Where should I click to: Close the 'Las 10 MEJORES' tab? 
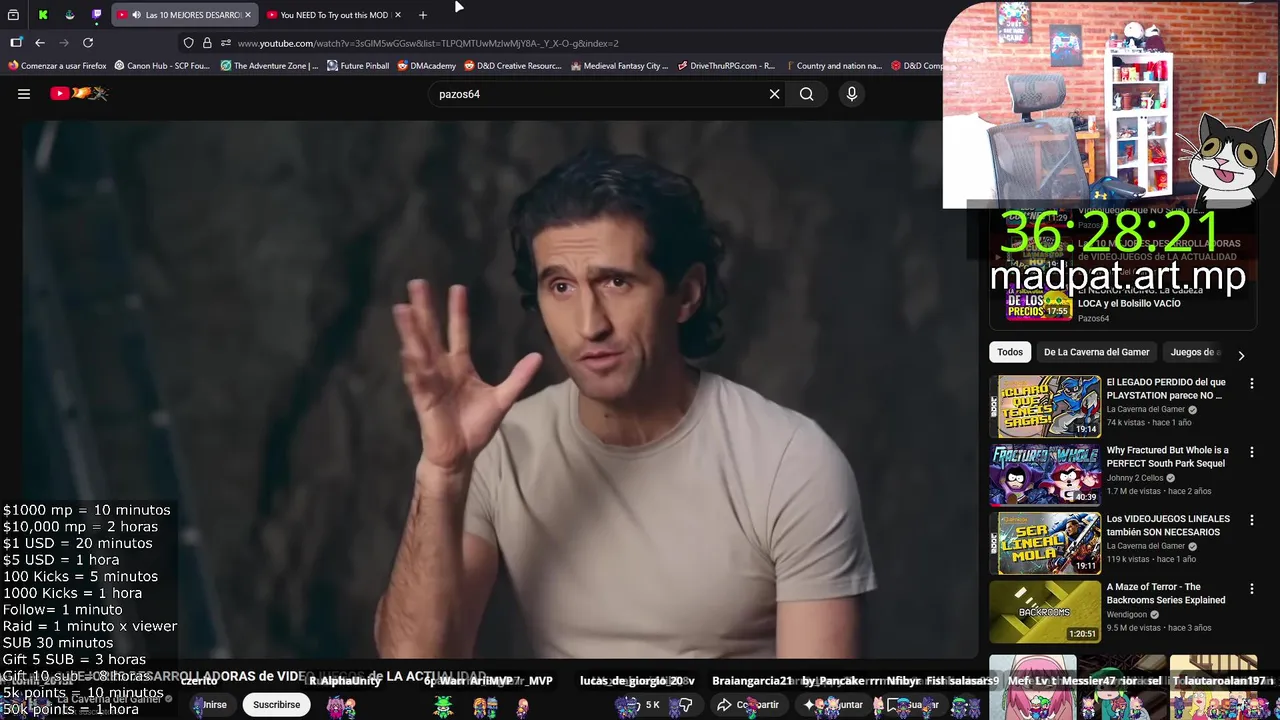pos(248,15)
